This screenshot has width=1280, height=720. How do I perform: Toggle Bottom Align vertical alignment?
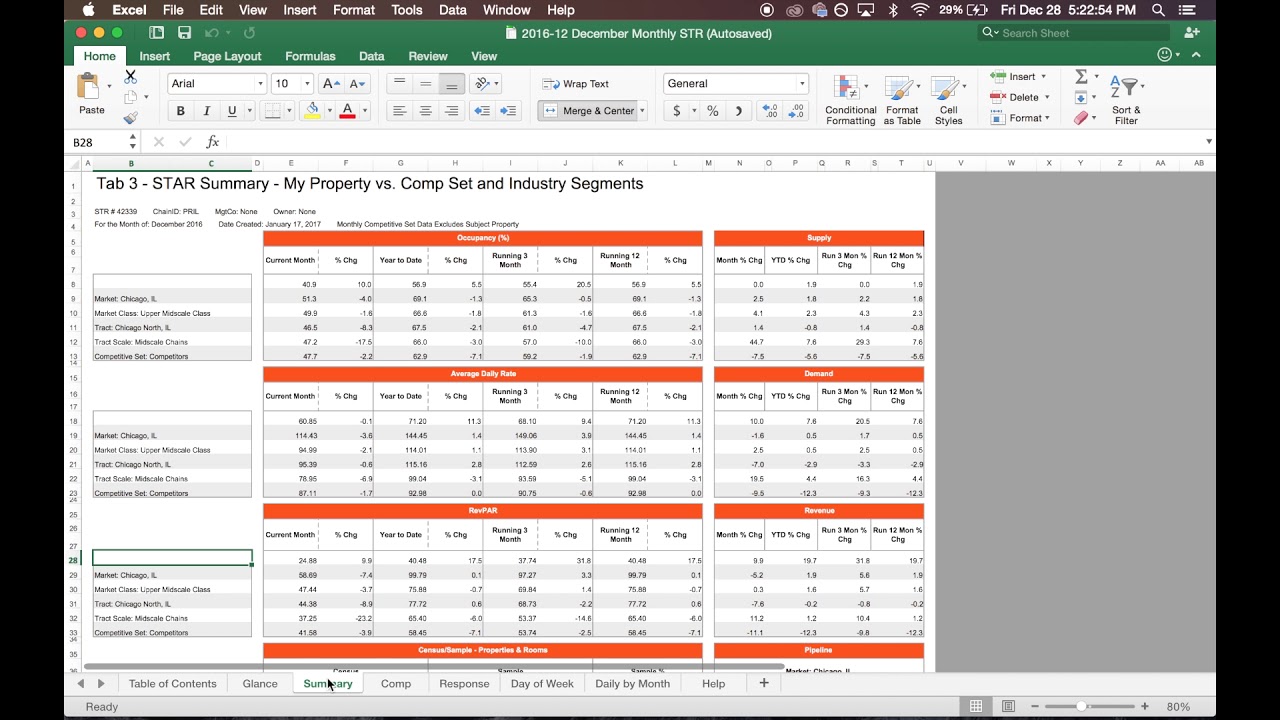click(x=452, y=84)
